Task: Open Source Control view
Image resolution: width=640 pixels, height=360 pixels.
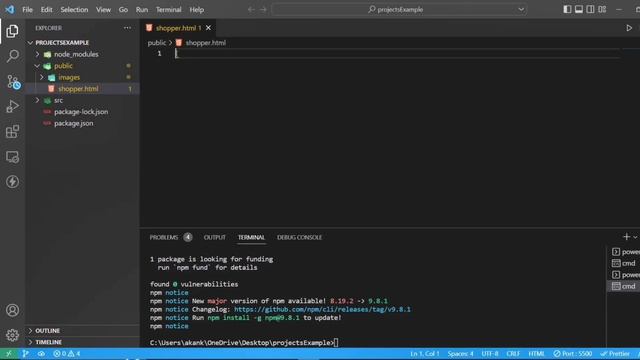Action: [x=12, y=82]
